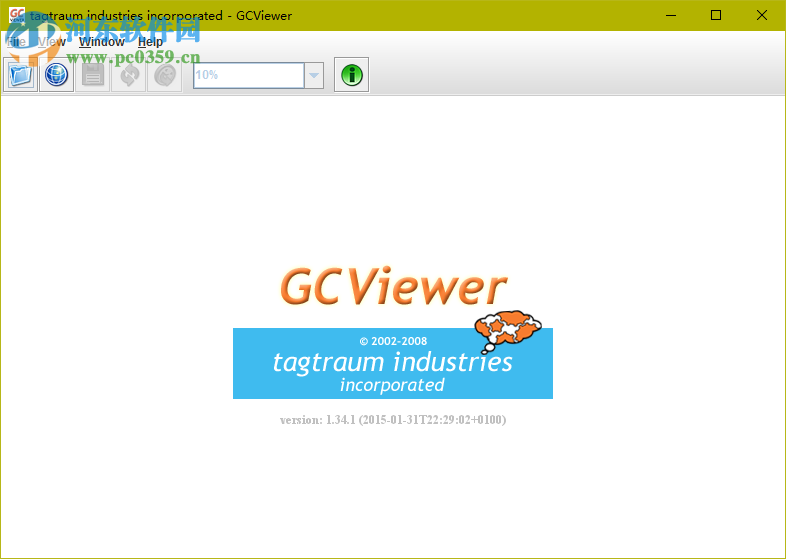Image resolution: width=786 pixels, height=559 pixels.
Task: Click the version 1.34.1 text
Action: 393,420
